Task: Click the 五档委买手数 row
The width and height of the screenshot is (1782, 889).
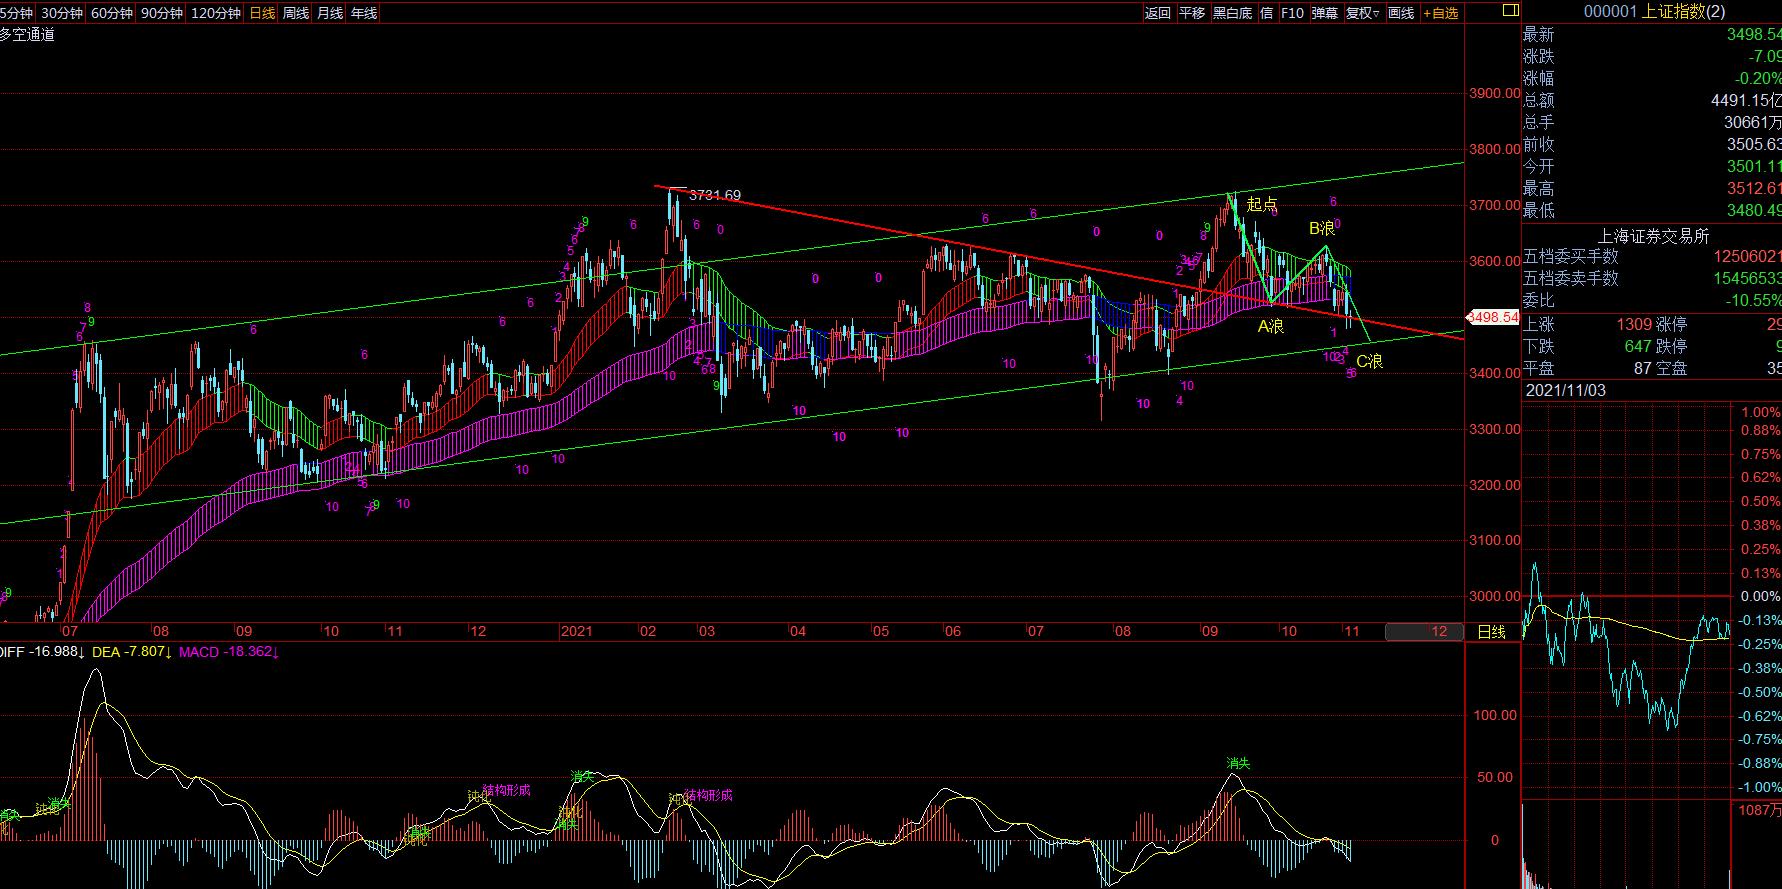Action: click(x=1652, y=257)
